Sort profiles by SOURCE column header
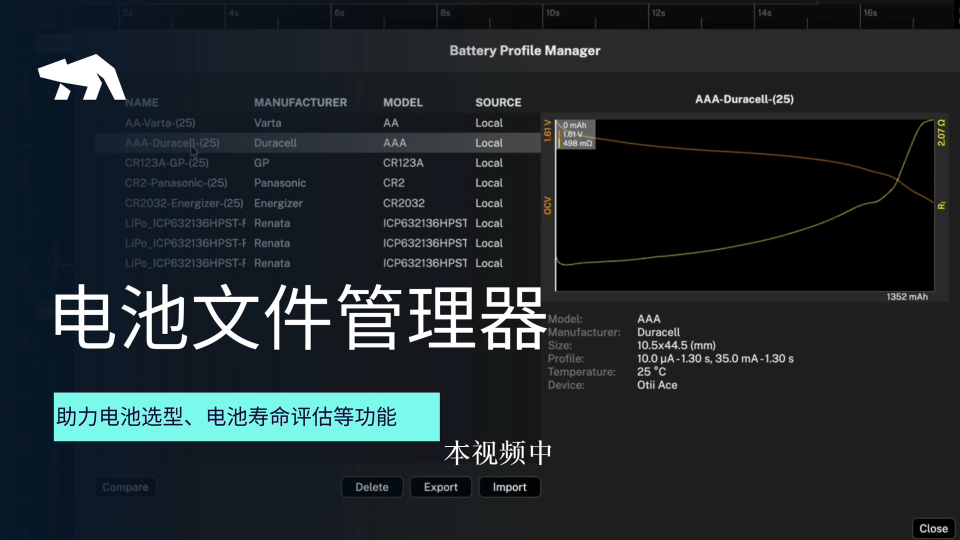 (x=498, y=103)
